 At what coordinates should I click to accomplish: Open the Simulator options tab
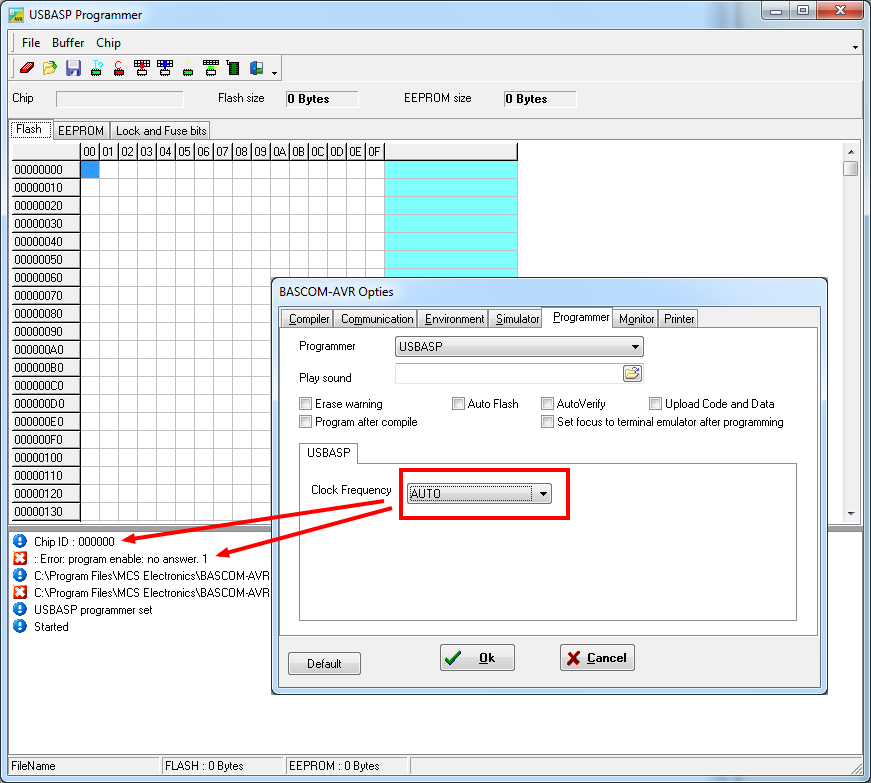[517, 319]
